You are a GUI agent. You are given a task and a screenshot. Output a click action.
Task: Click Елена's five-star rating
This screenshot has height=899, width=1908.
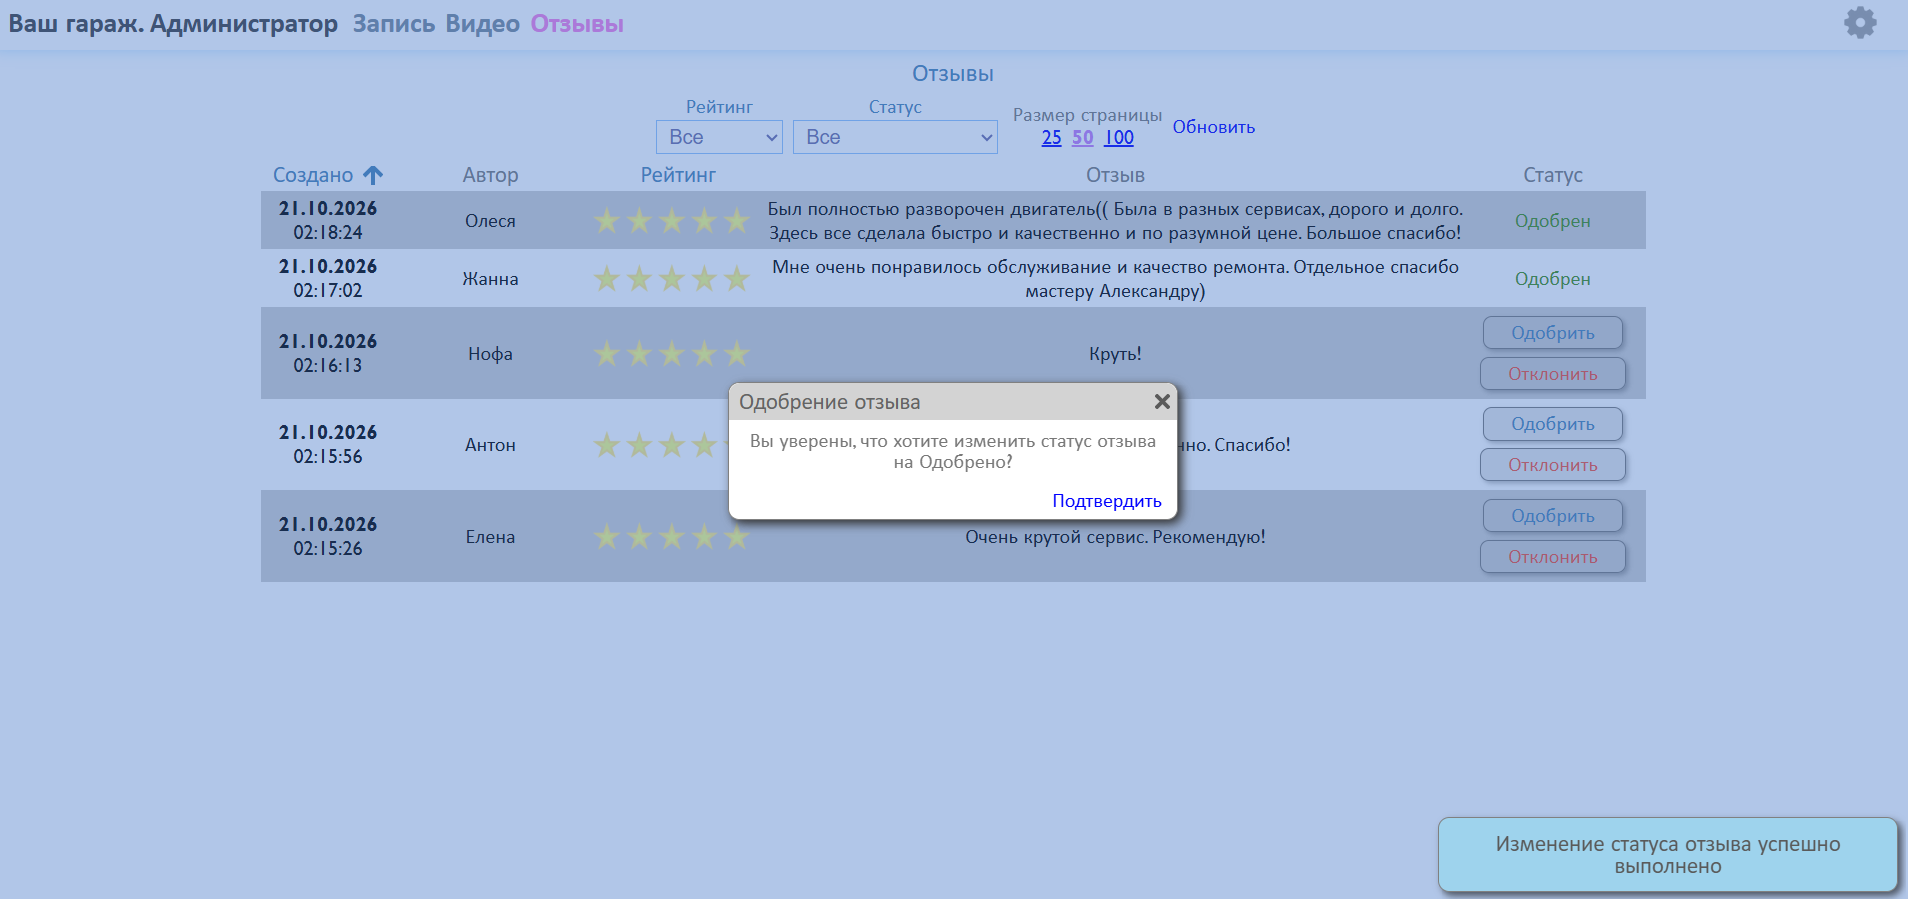672,537
